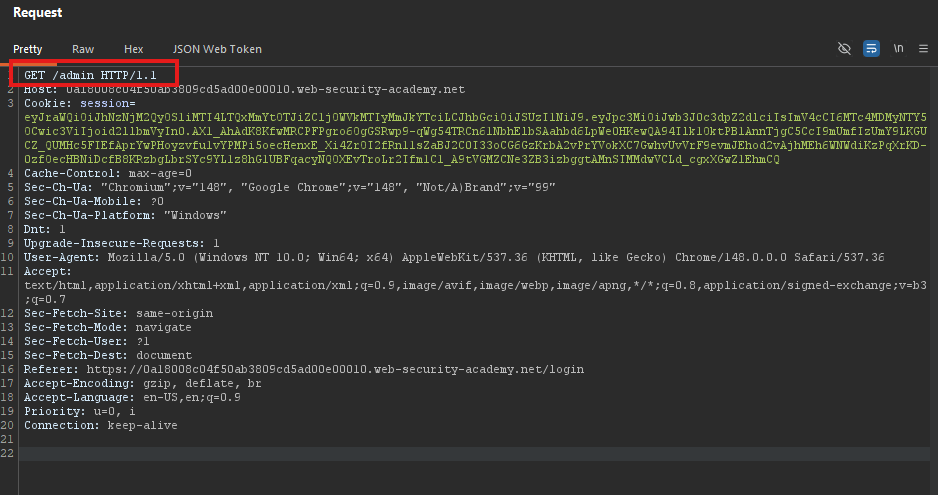The width and height of the screenshot is (938, 495).
Task: Click the Accept-Encoding: gzip, deflate, br line
Action: click(x=143, y=383)
